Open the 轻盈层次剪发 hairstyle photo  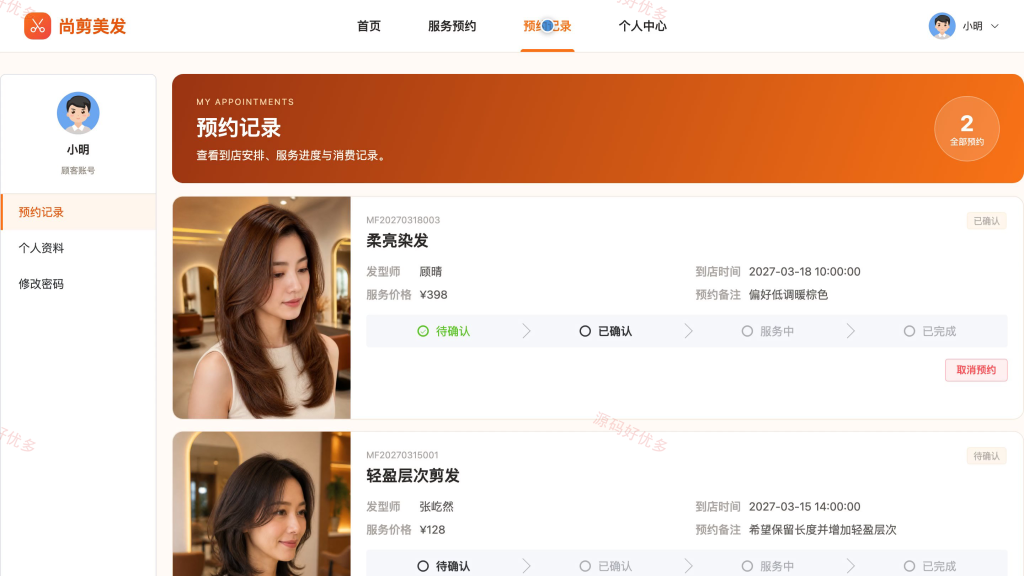click(262, 504)
